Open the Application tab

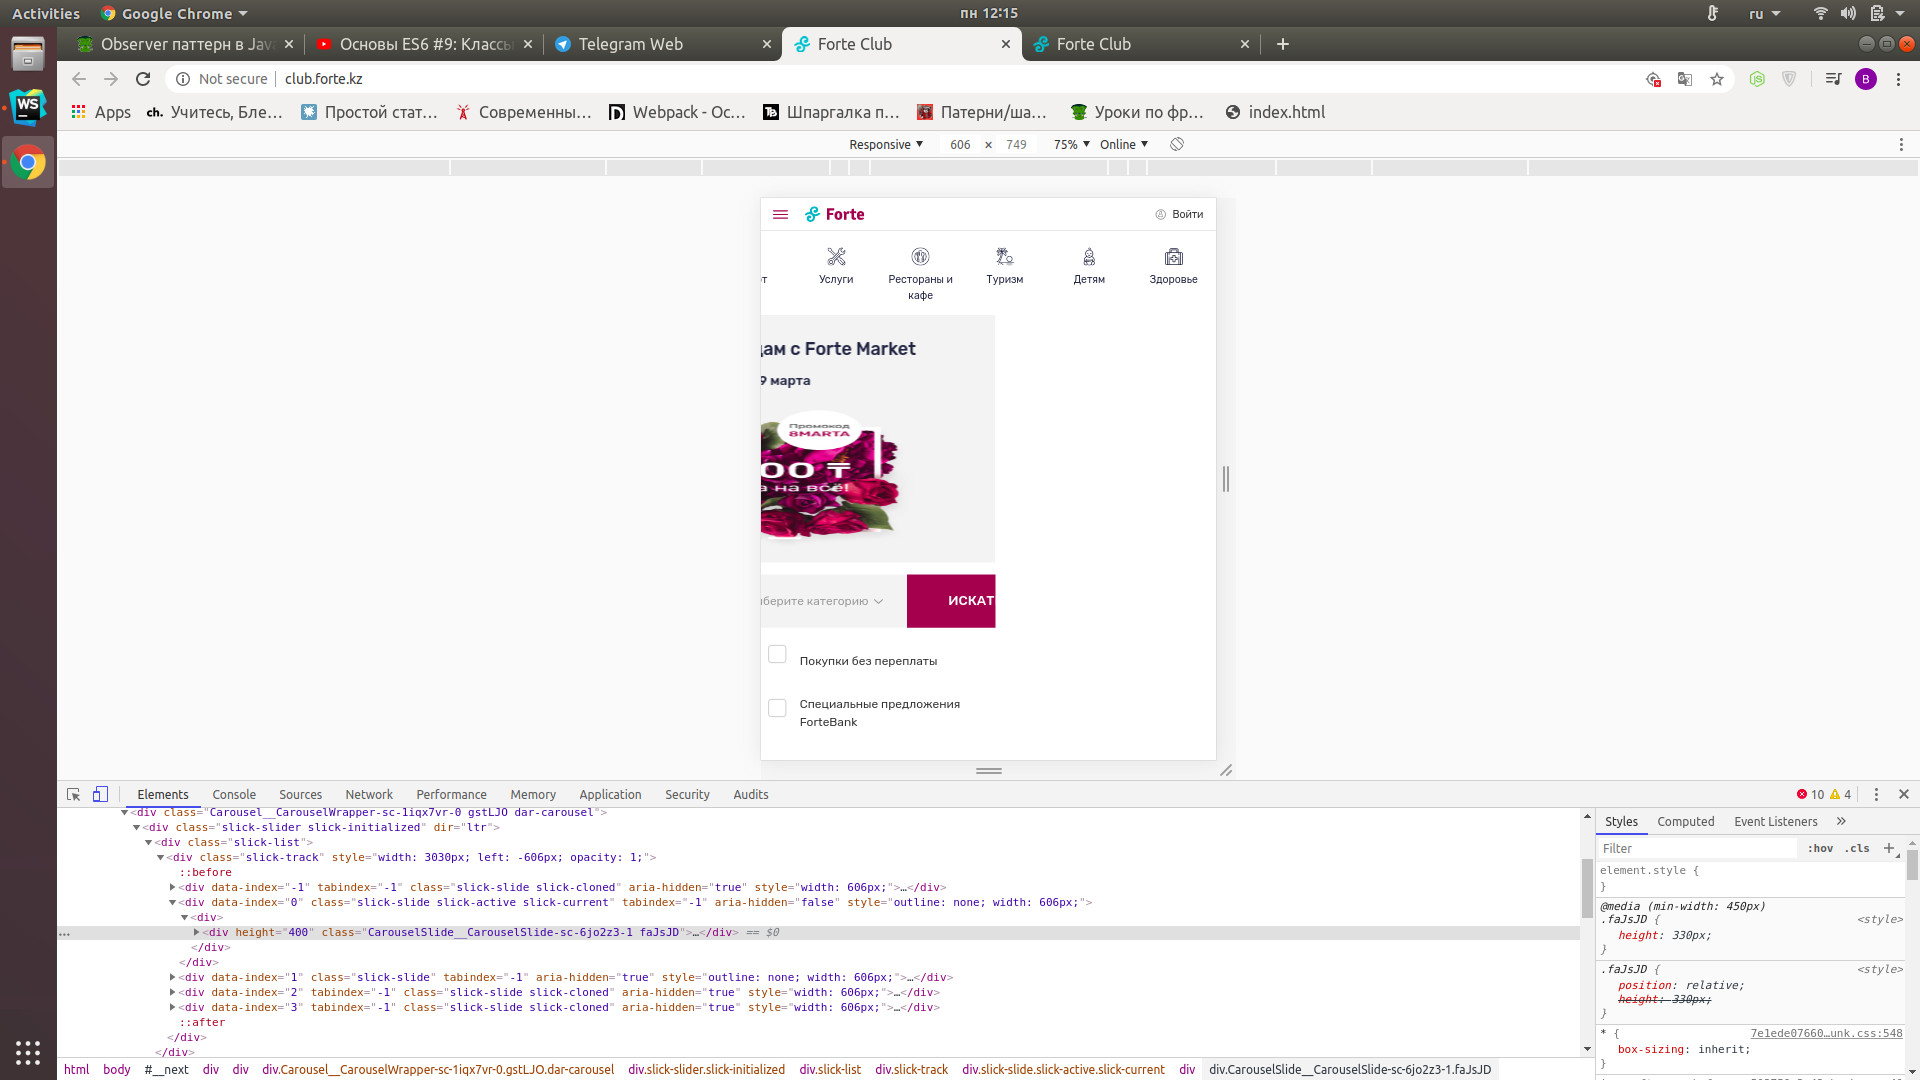point(610,794)
